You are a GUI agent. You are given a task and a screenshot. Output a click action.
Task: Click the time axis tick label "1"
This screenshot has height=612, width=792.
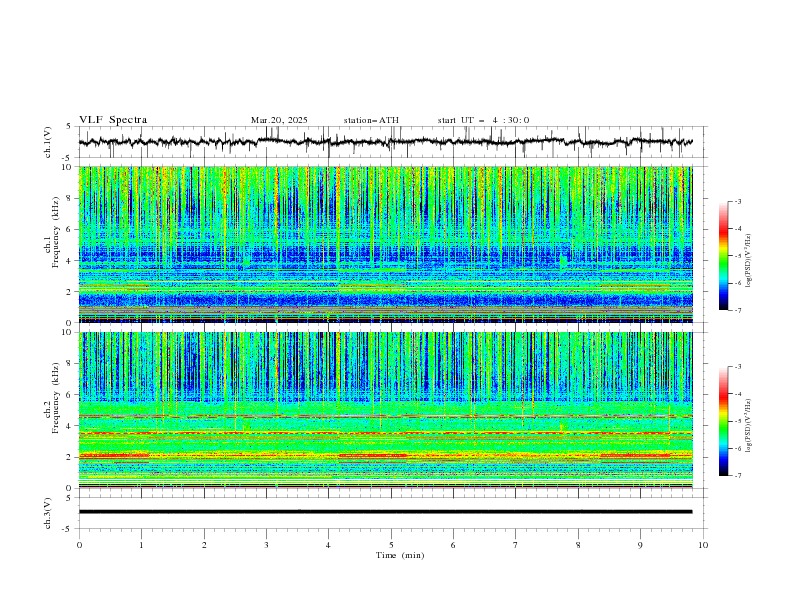(141, 545)
